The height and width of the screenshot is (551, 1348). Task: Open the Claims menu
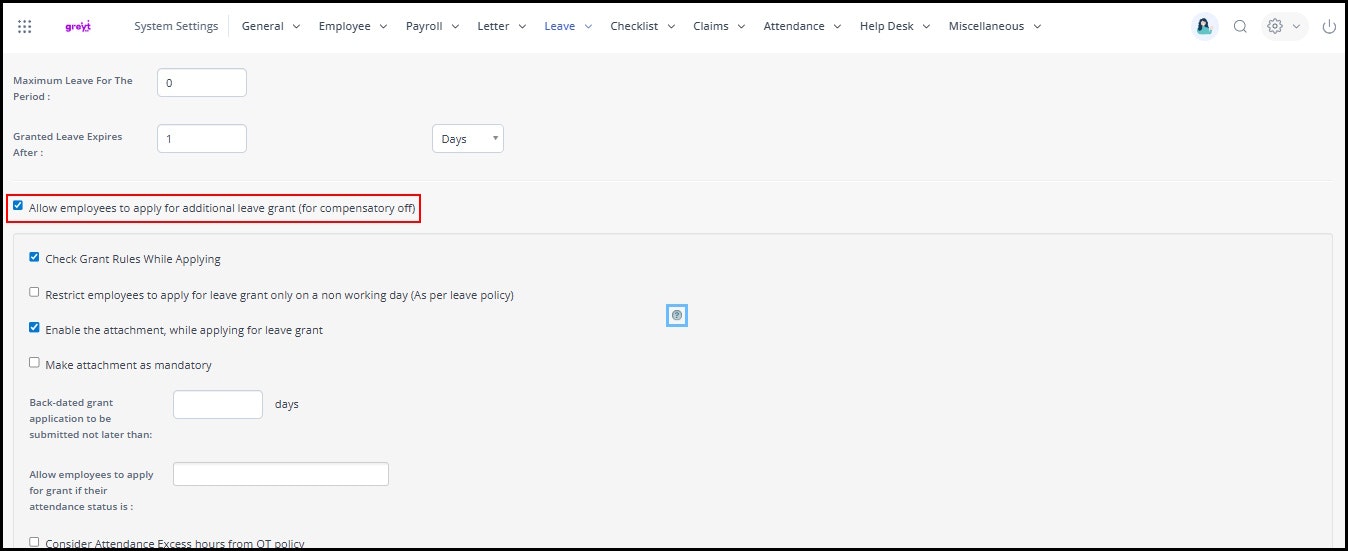coord(719,27)
